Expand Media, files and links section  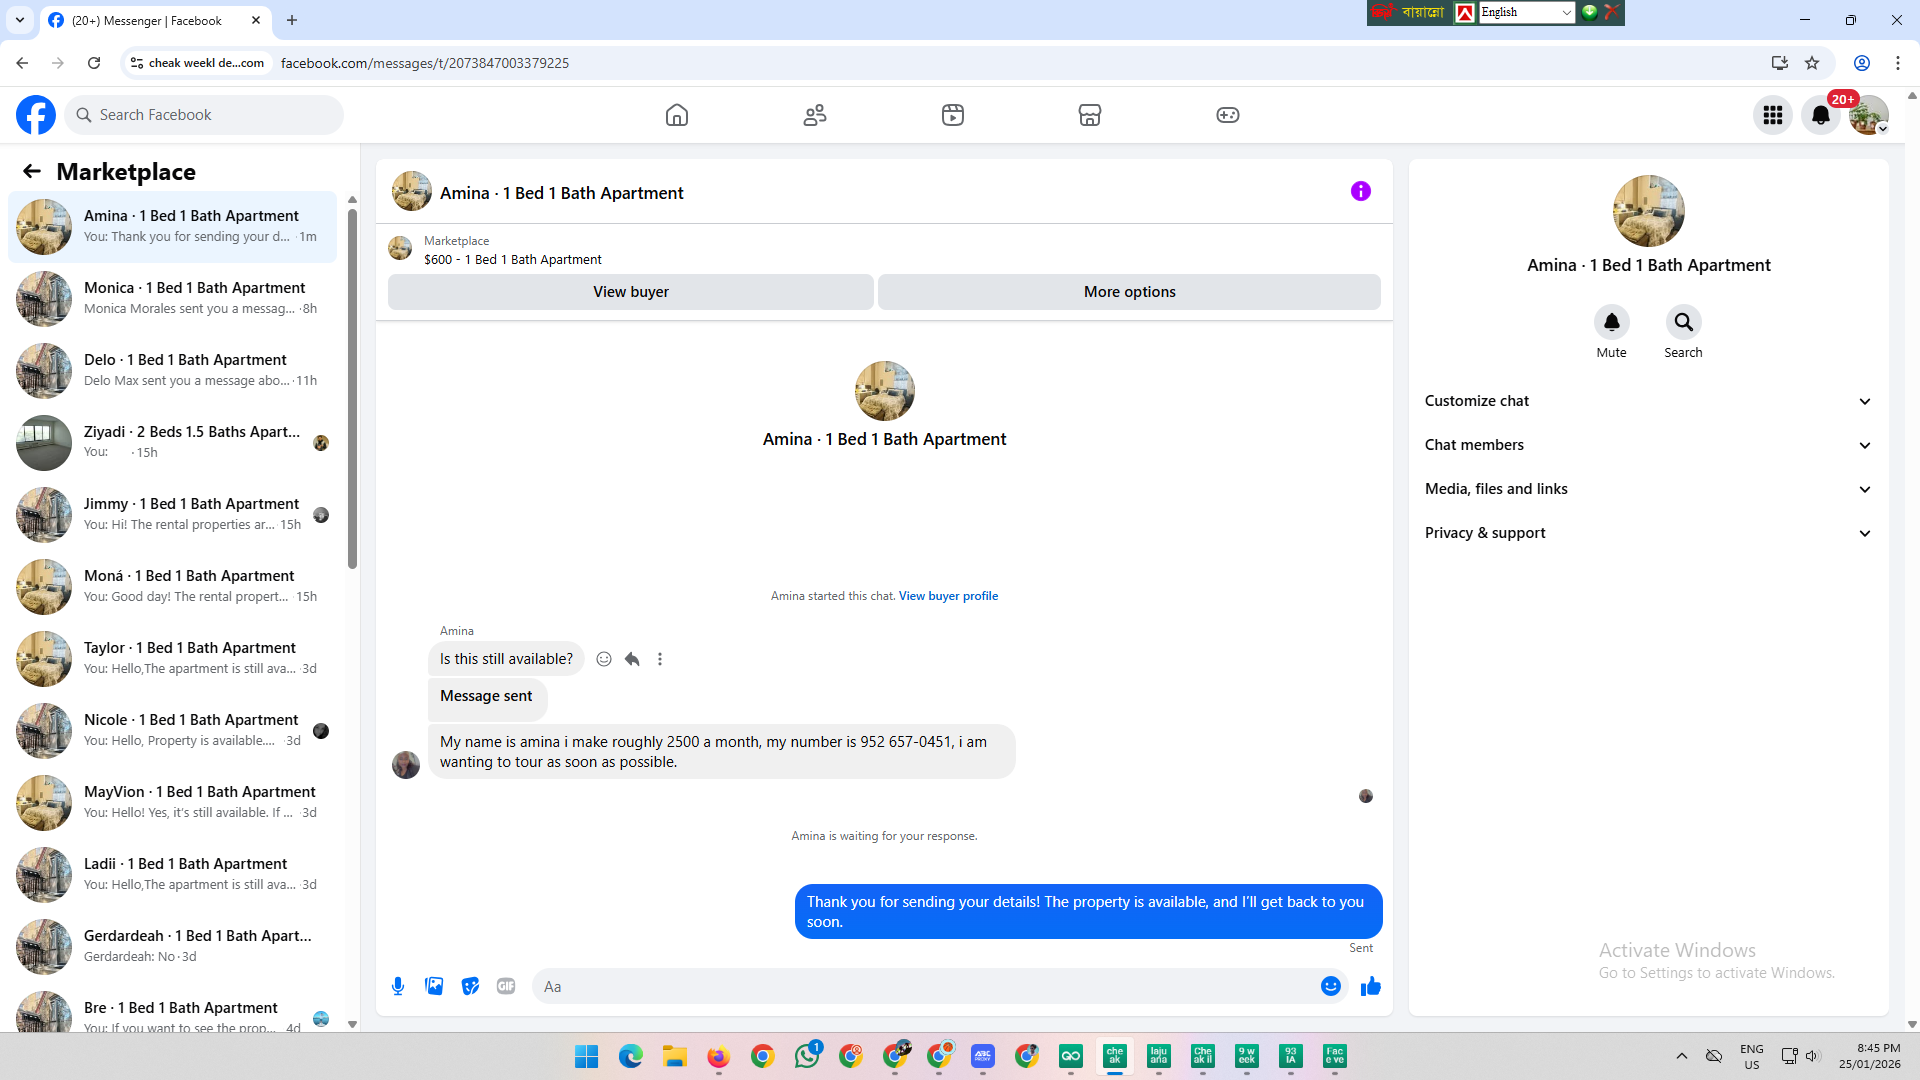(1648, 489)
